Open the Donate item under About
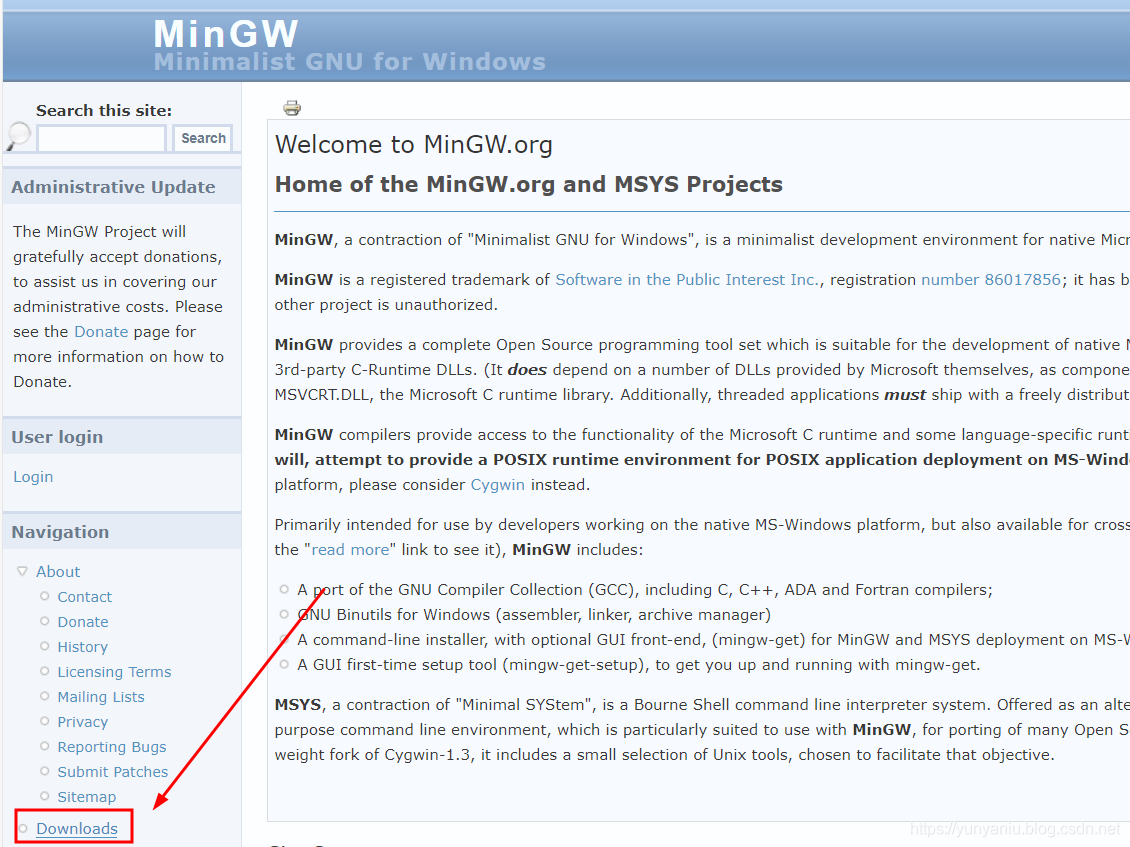The width and height of the screenshot is (1130, 847). pyautogui.click(x=83, y=621)
